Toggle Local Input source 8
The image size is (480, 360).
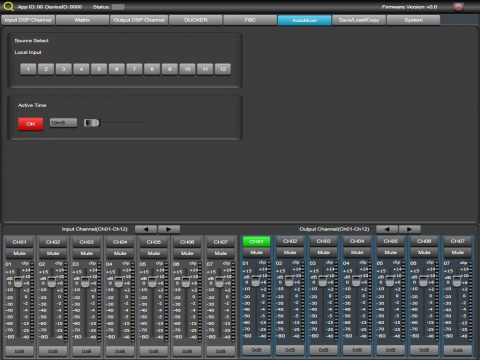[x=152, y=69]
